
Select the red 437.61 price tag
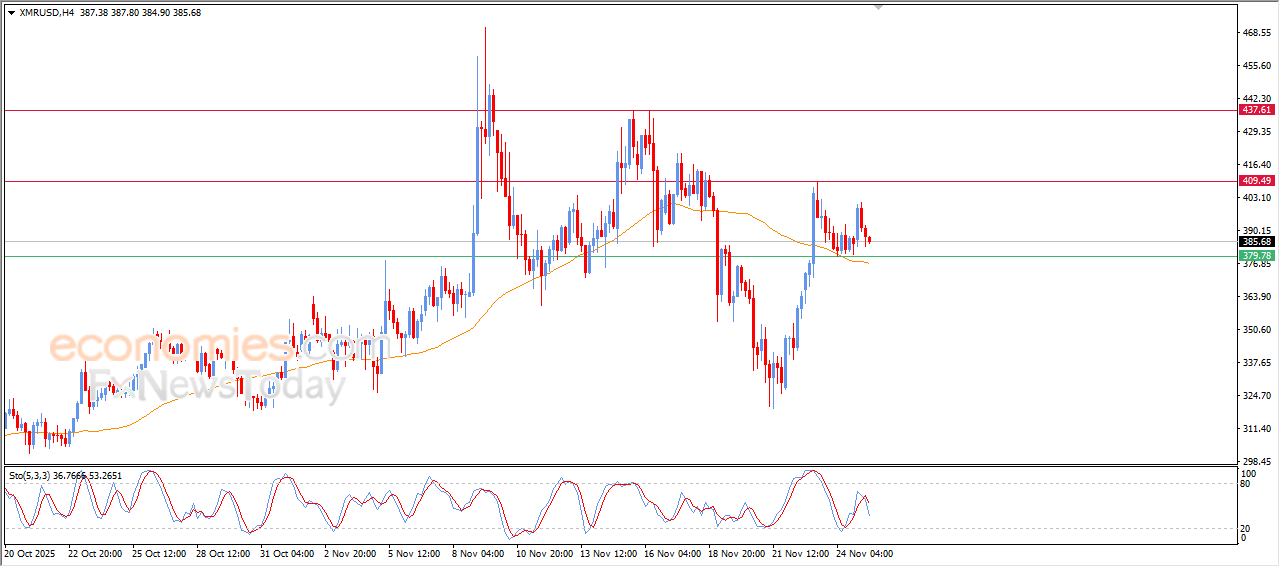[1255, 110]
